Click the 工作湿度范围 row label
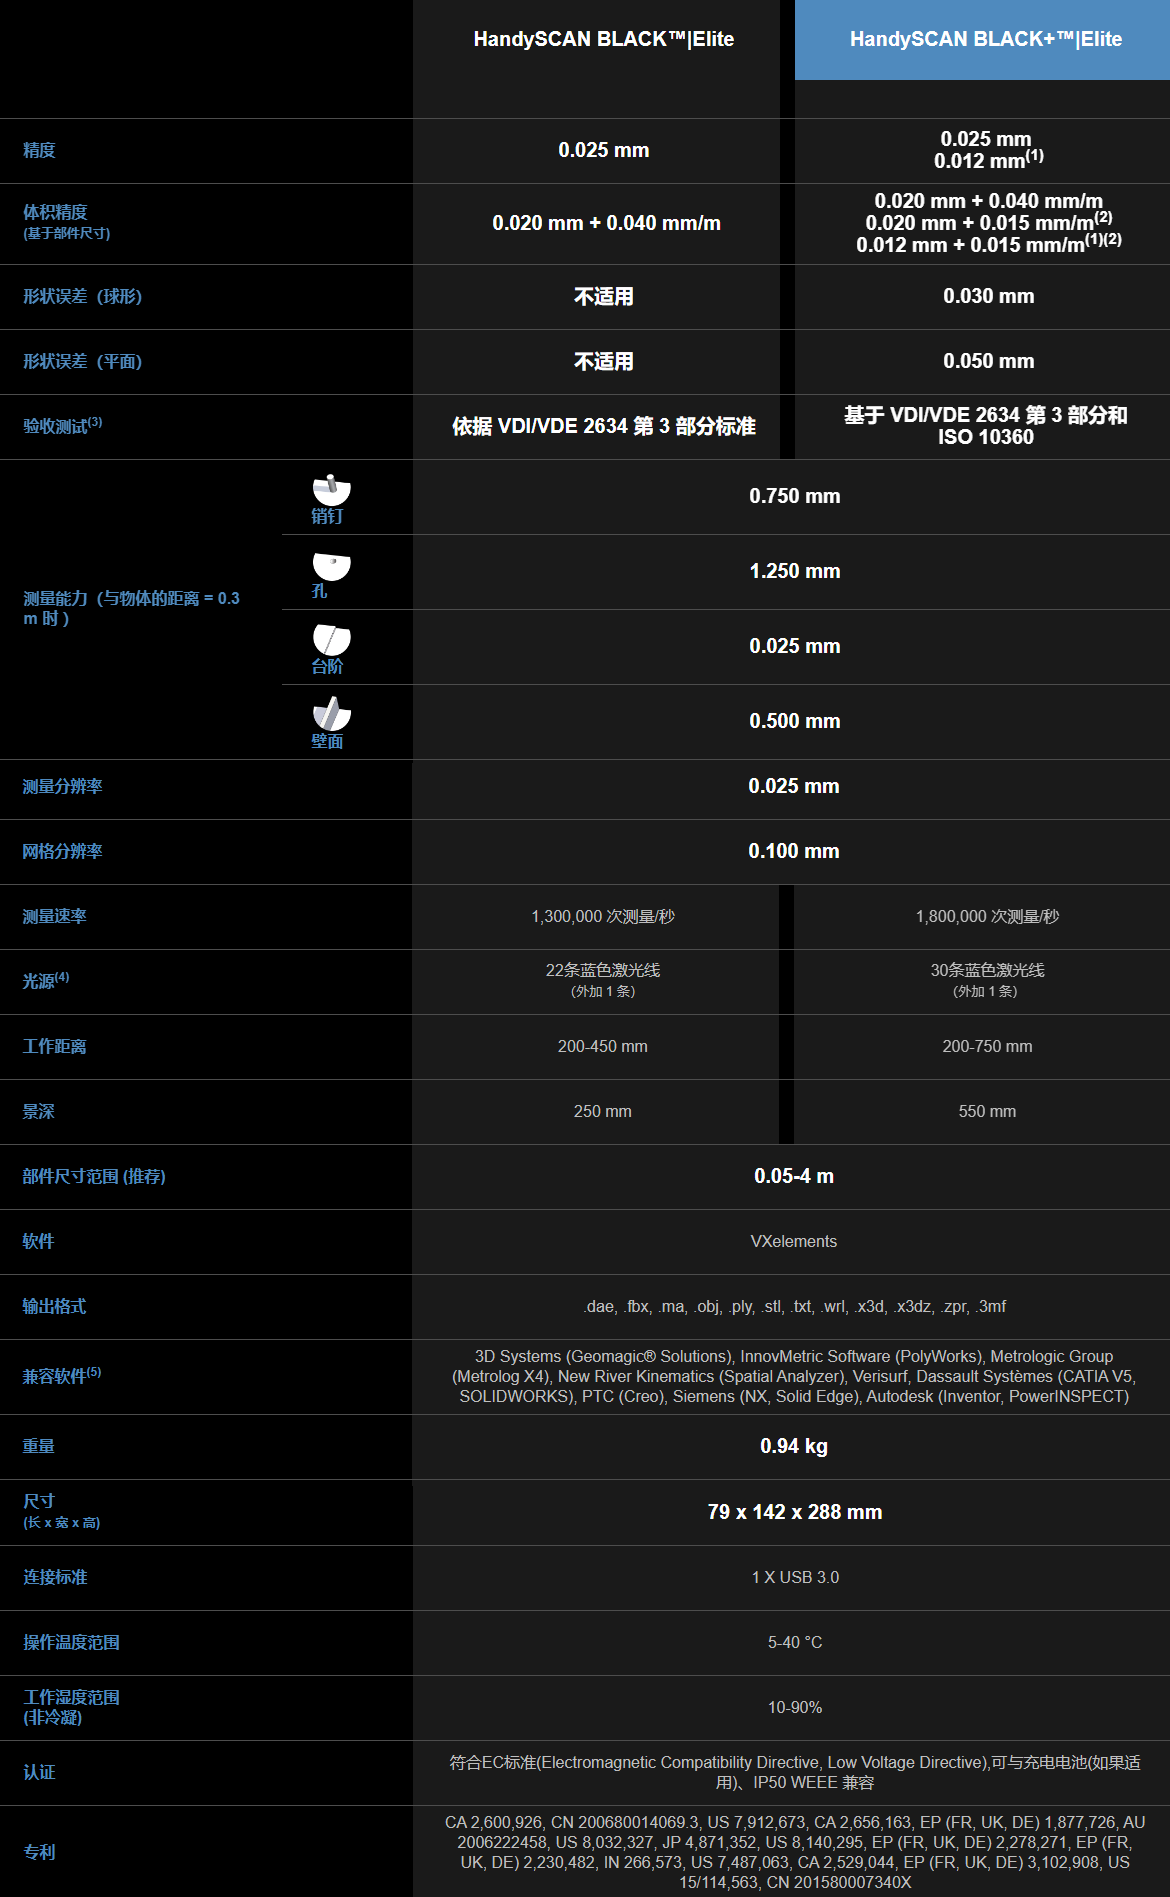Image resolution: width=1170 pixels, height=1897 pixels. 71,1707
